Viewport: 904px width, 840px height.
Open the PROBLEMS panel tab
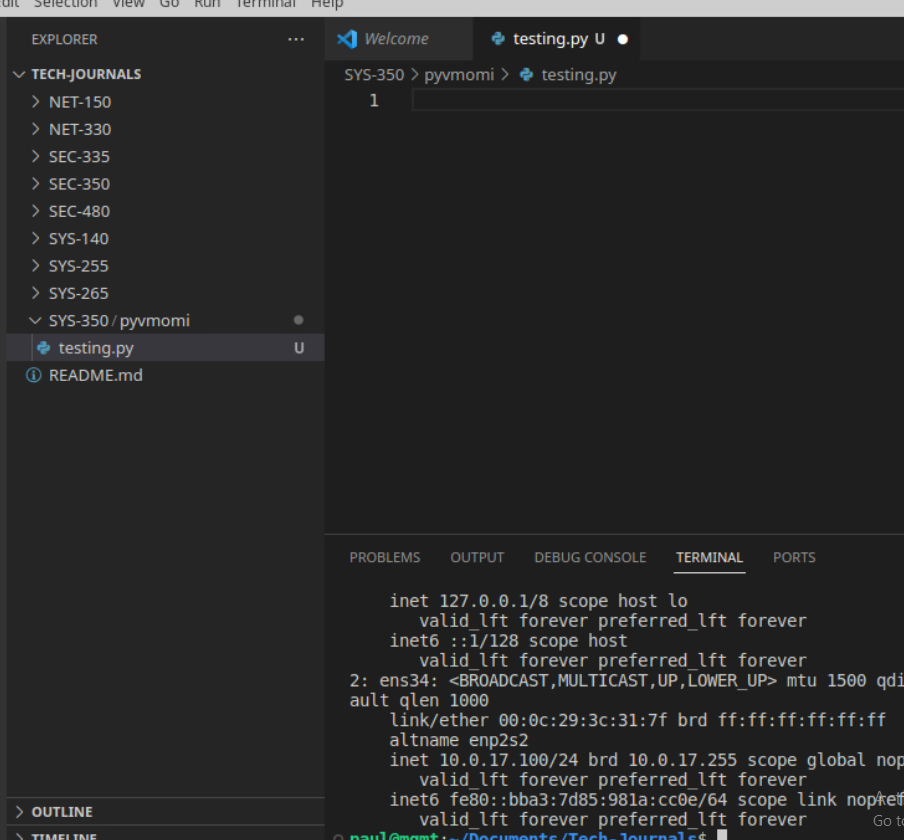tap(384, 558)
